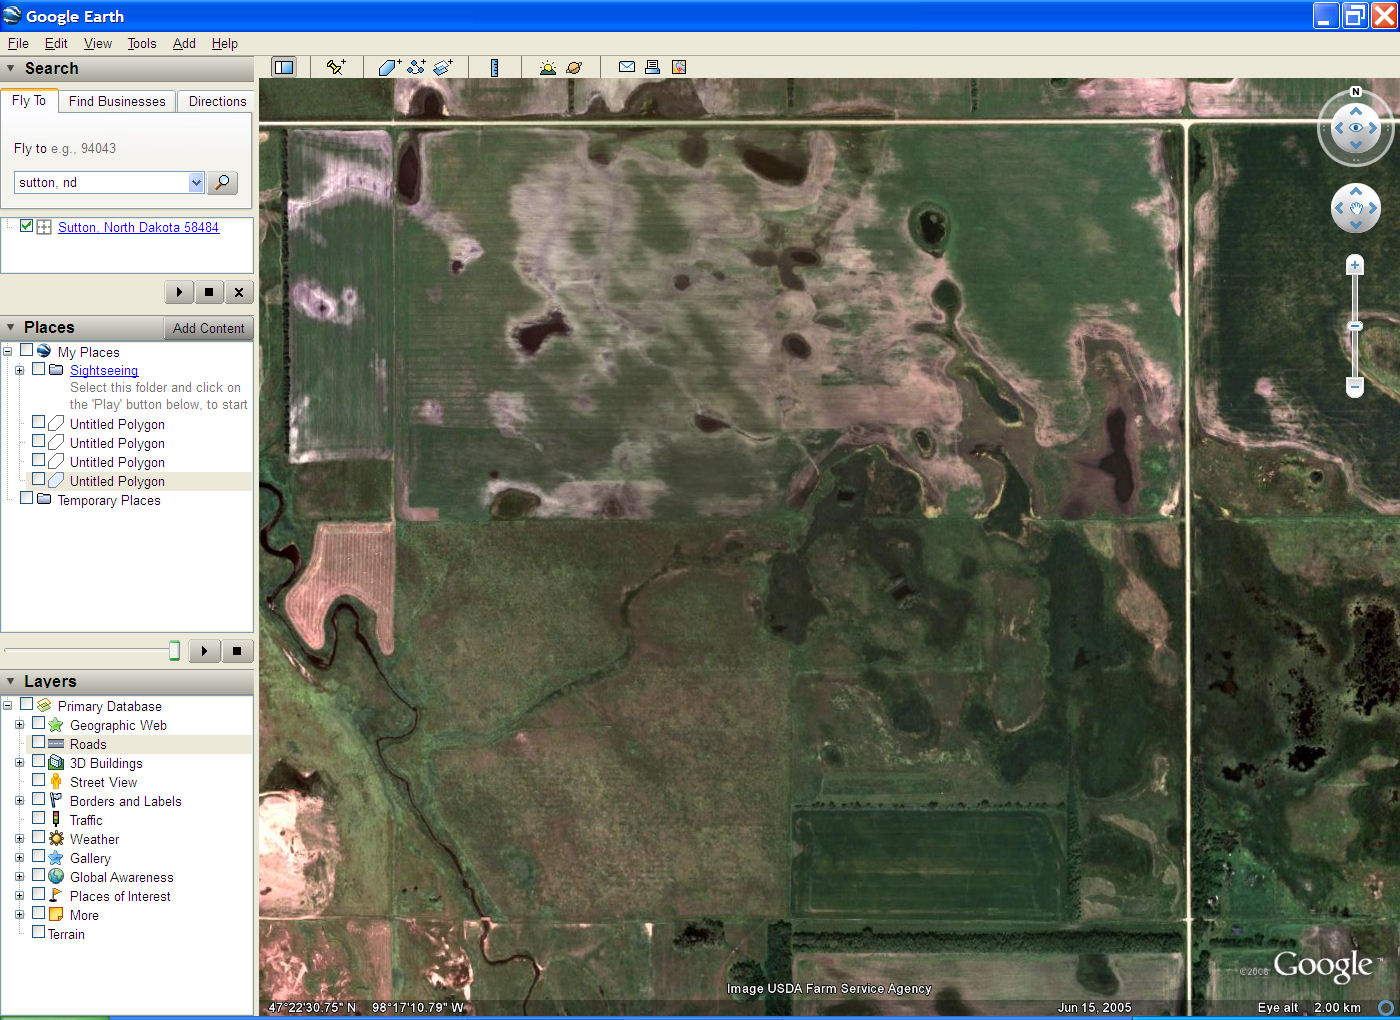The image size is (1400, 1020).
Task: Click the North indicator N on compass
Action: 1356,92
